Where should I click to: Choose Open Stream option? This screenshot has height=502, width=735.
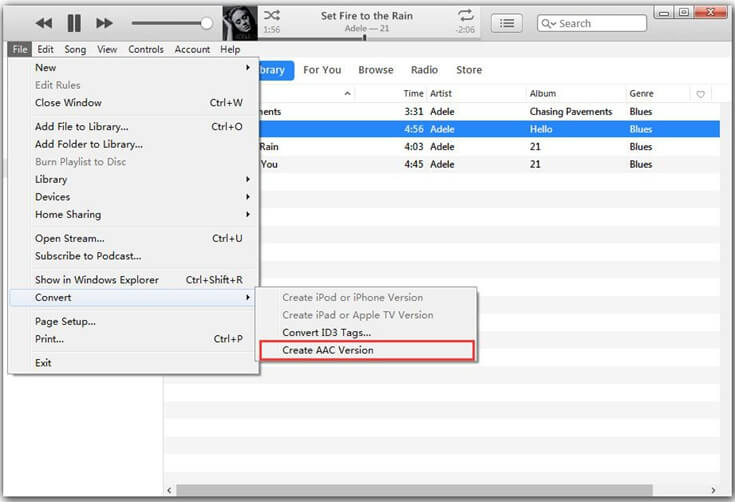pyautogui.click(x=133, y=239)
